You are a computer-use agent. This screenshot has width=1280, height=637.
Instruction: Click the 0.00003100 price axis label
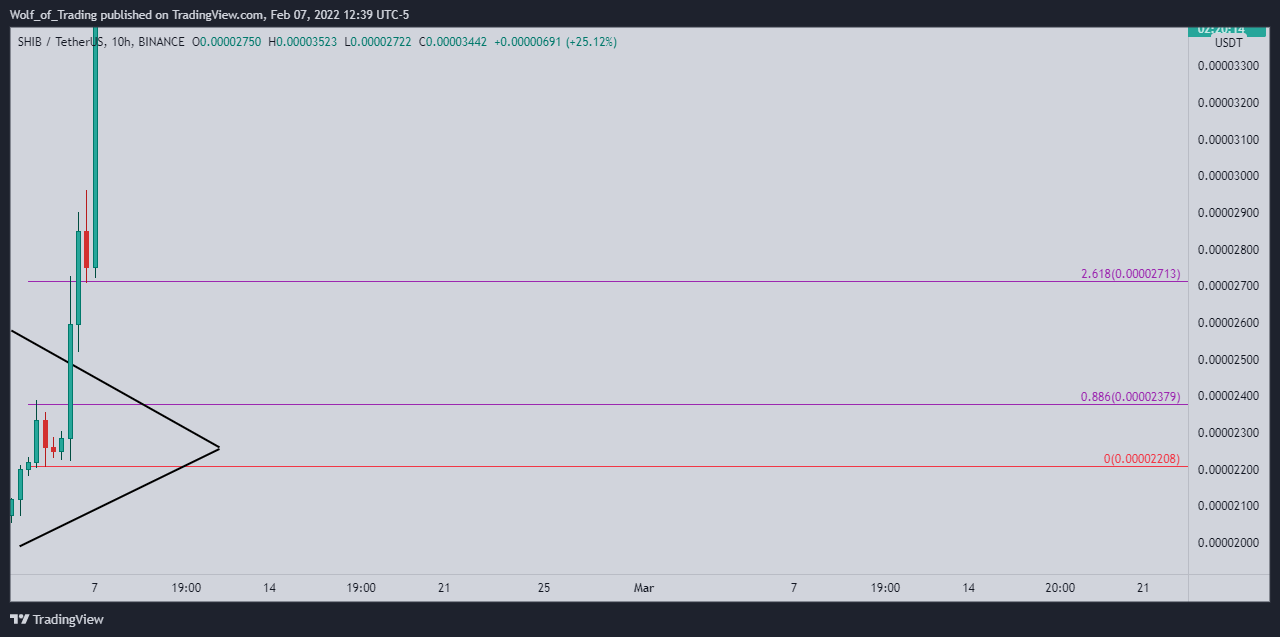coord(1228,139)
